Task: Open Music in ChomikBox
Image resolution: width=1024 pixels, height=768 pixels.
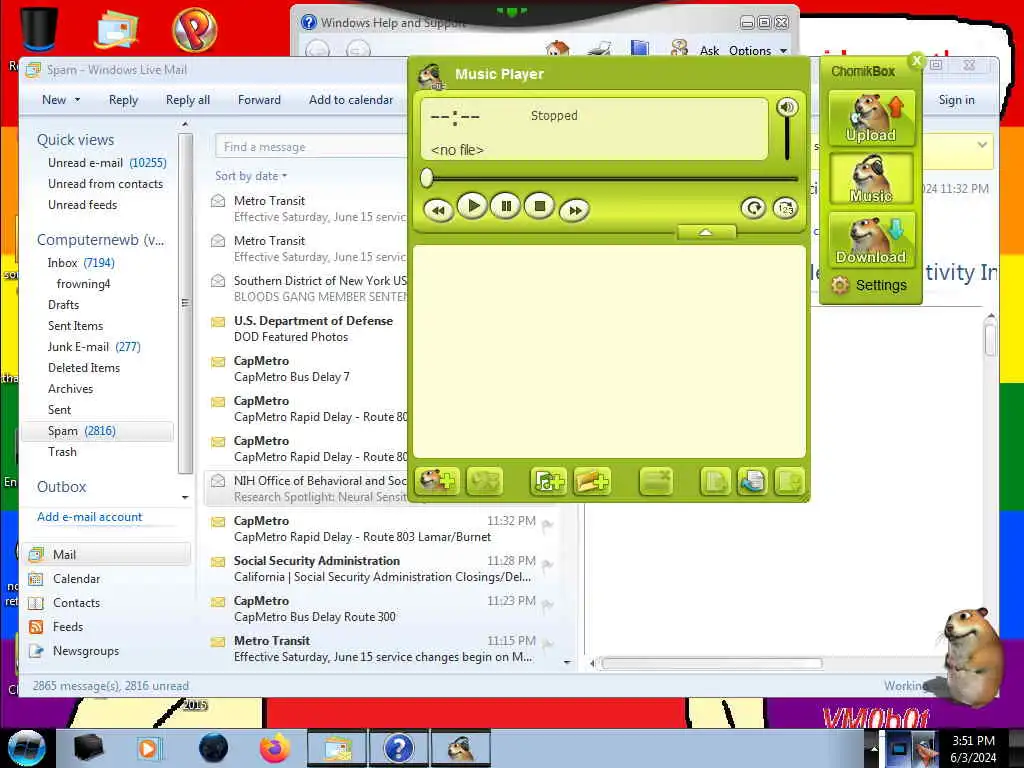Action: (871, 179)
